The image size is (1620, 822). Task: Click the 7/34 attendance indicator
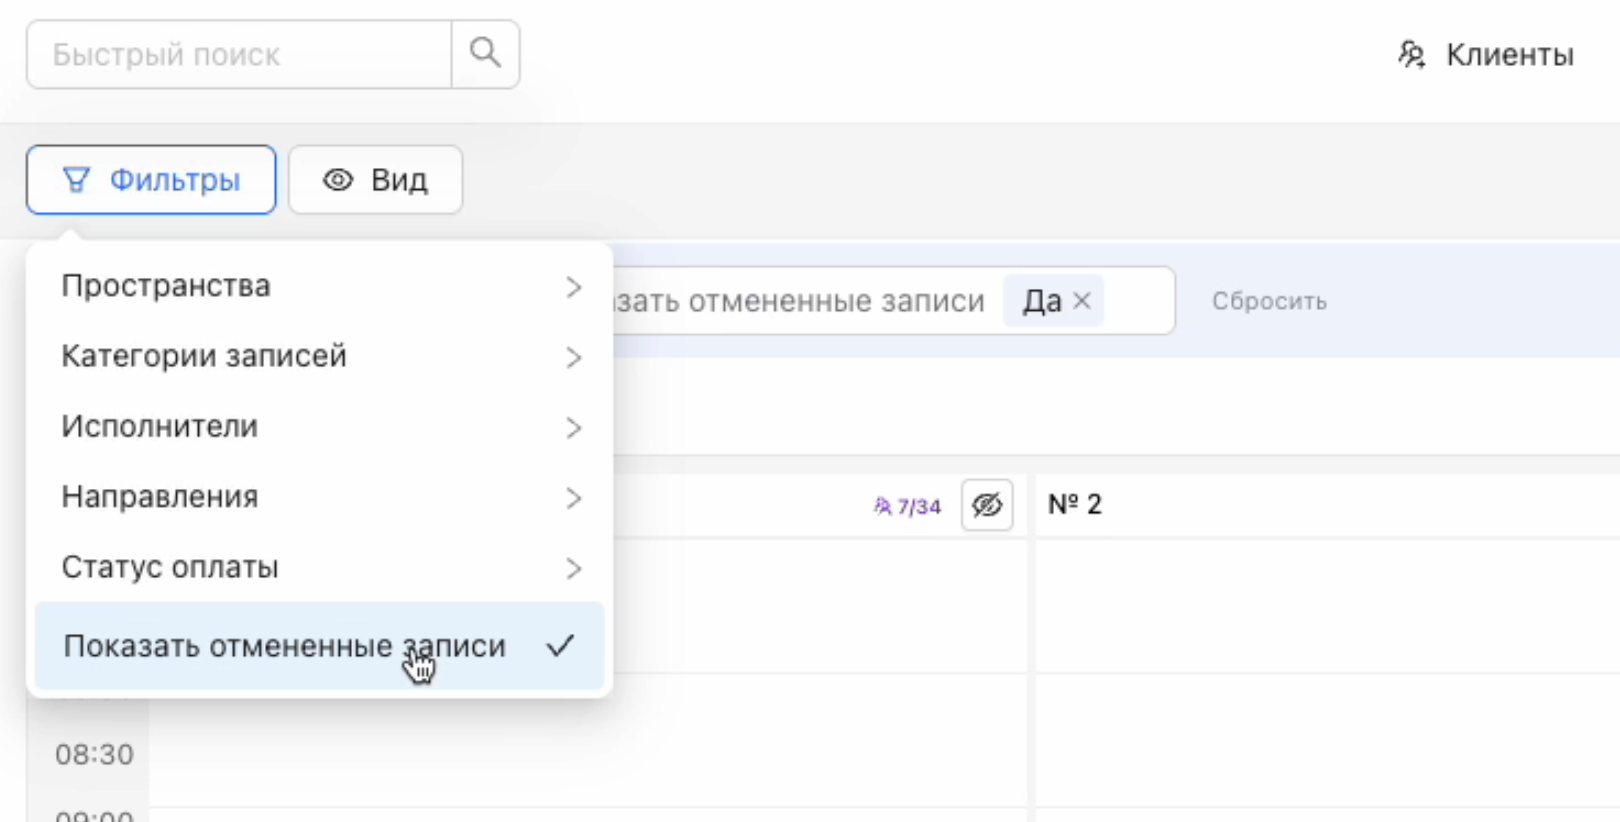[x=908, y=506]
